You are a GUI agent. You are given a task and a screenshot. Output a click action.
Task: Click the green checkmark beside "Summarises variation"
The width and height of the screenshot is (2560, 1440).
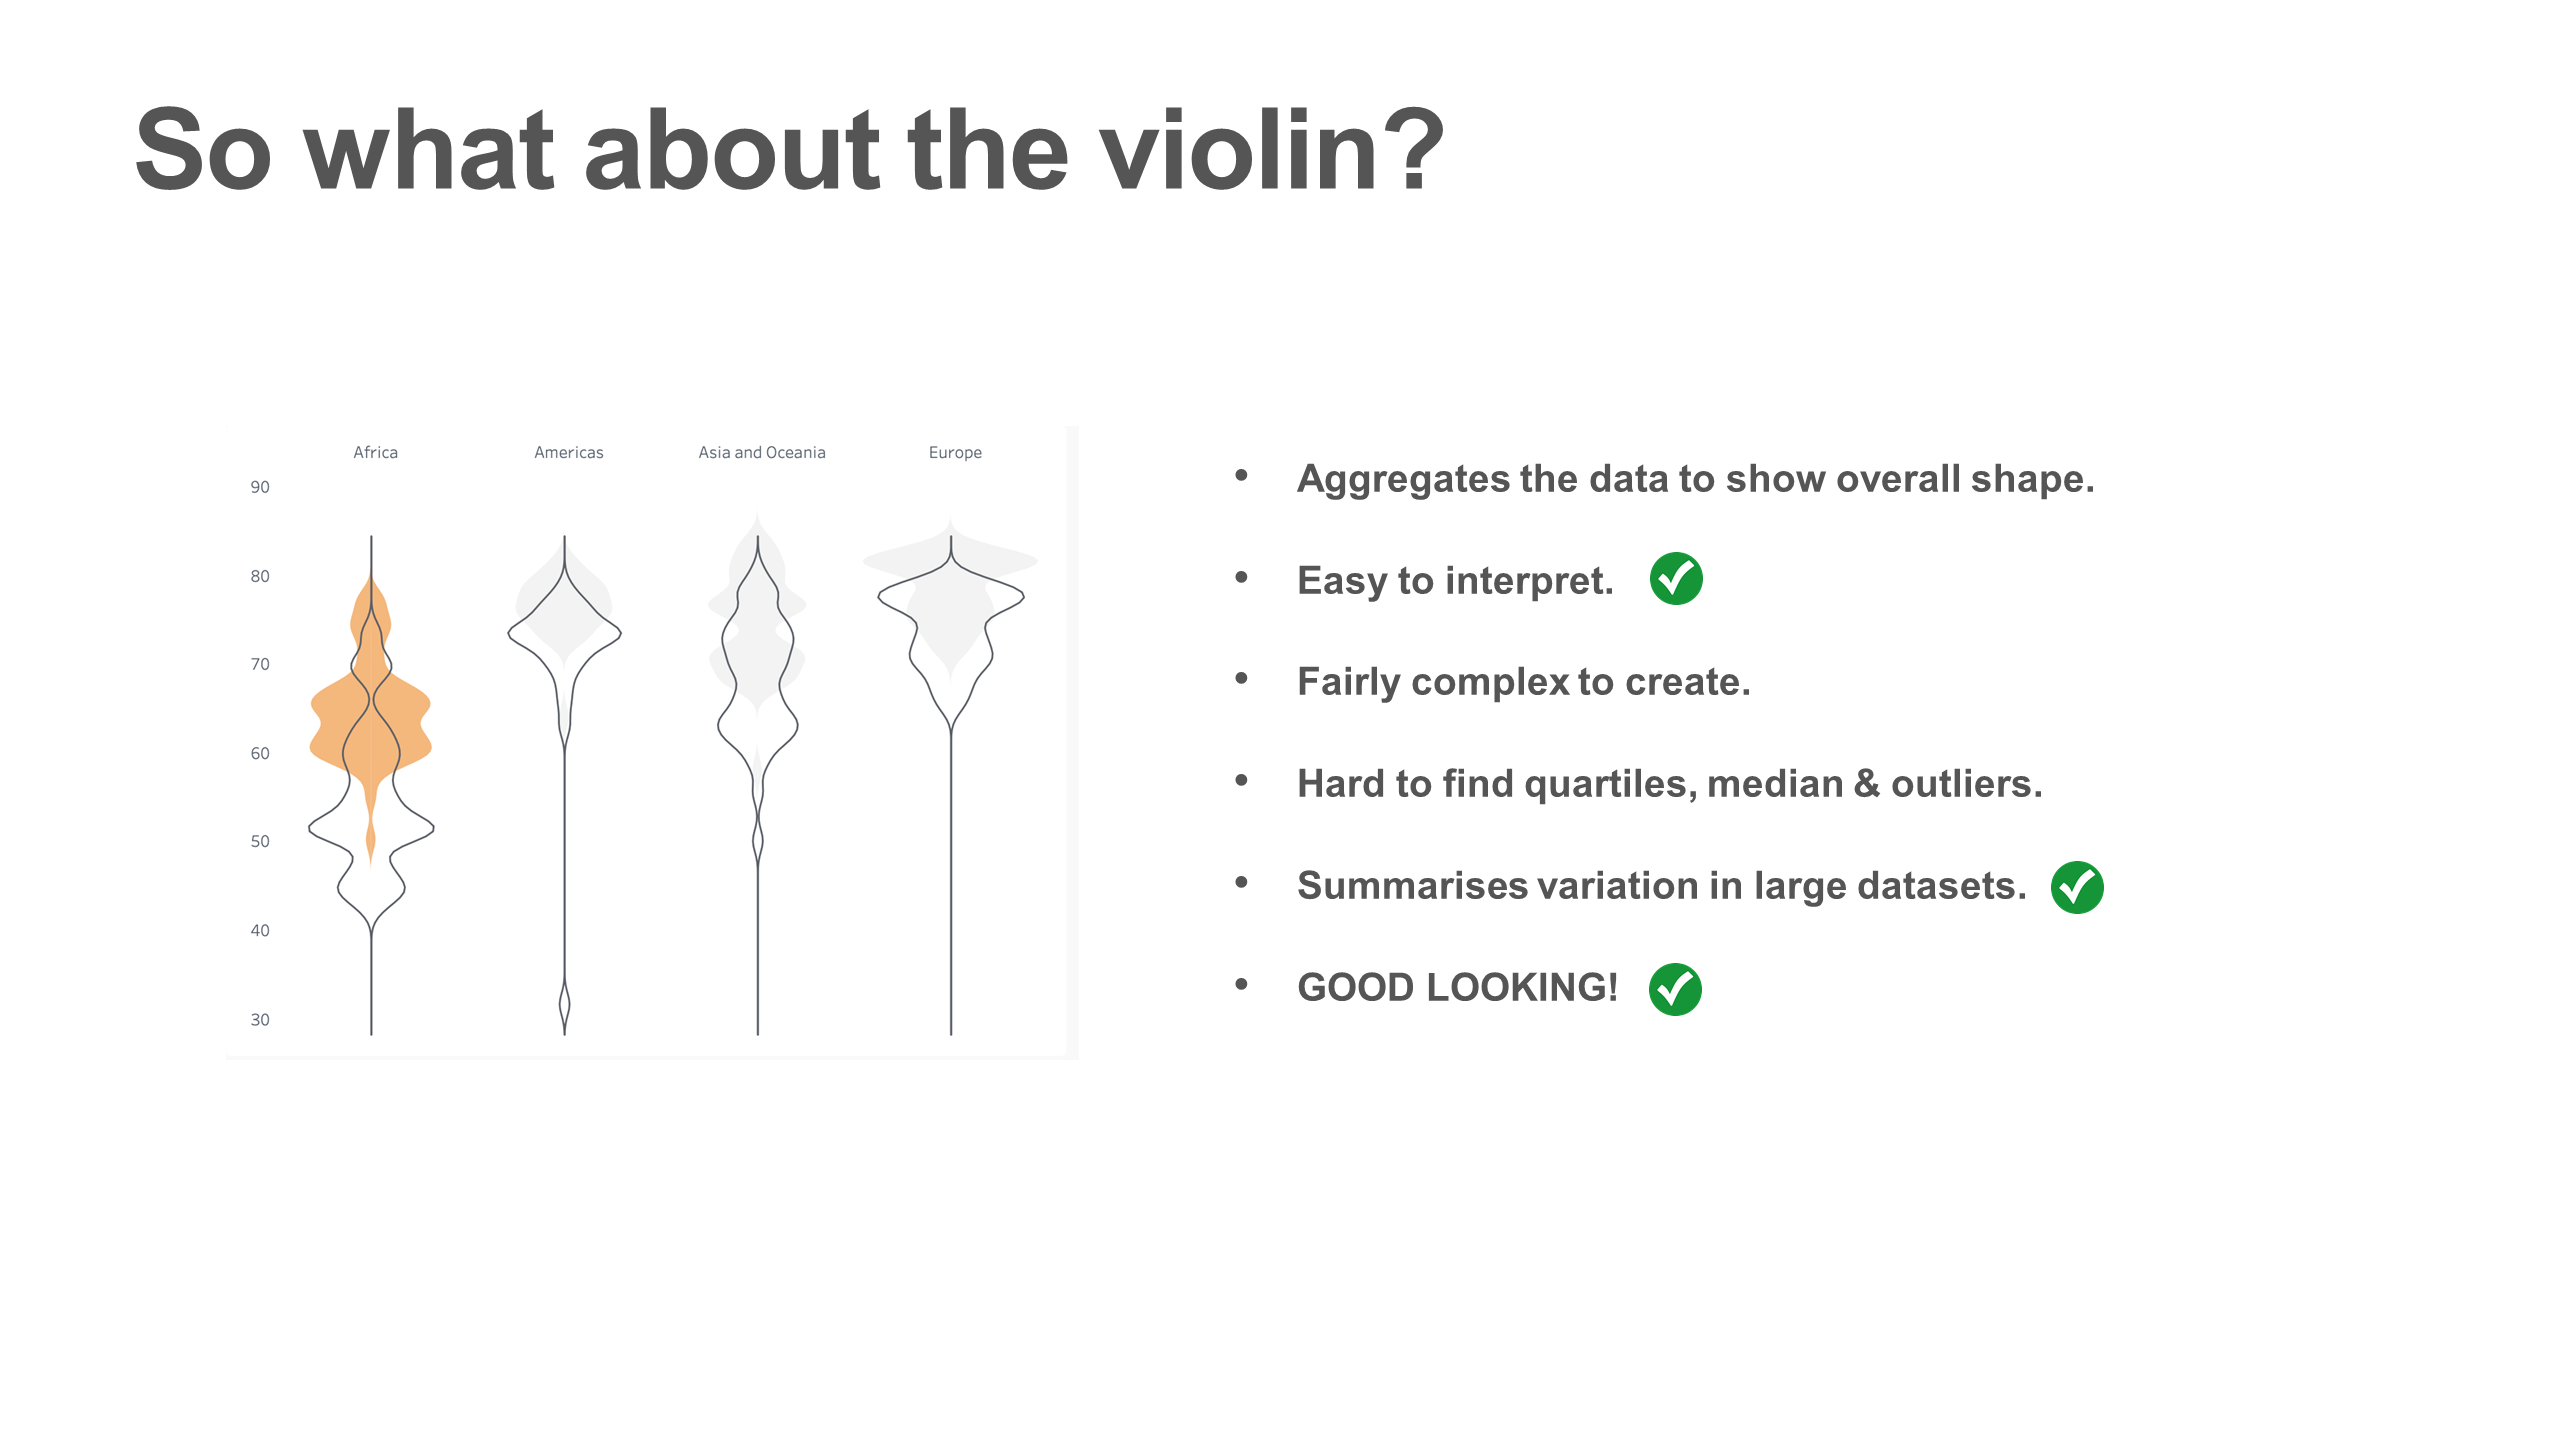2077,887
